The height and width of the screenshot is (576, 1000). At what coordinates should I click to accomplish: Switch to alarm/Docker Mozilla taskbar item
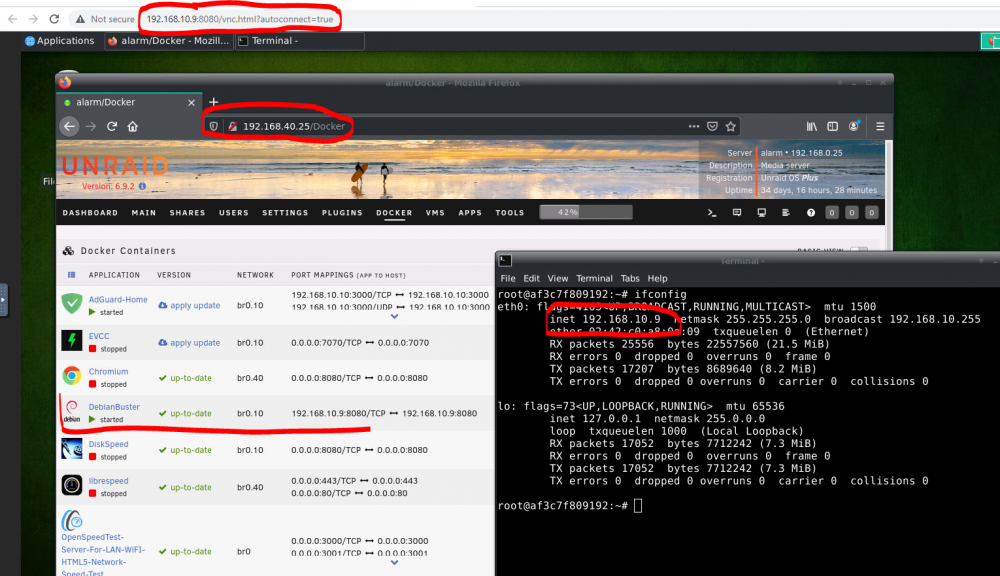pos(168,41)
